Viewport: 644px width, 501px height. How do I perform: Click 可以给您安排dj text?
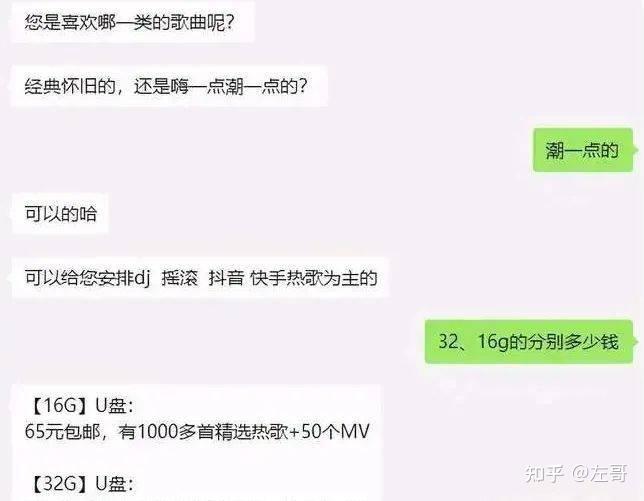tap(87, 278)
